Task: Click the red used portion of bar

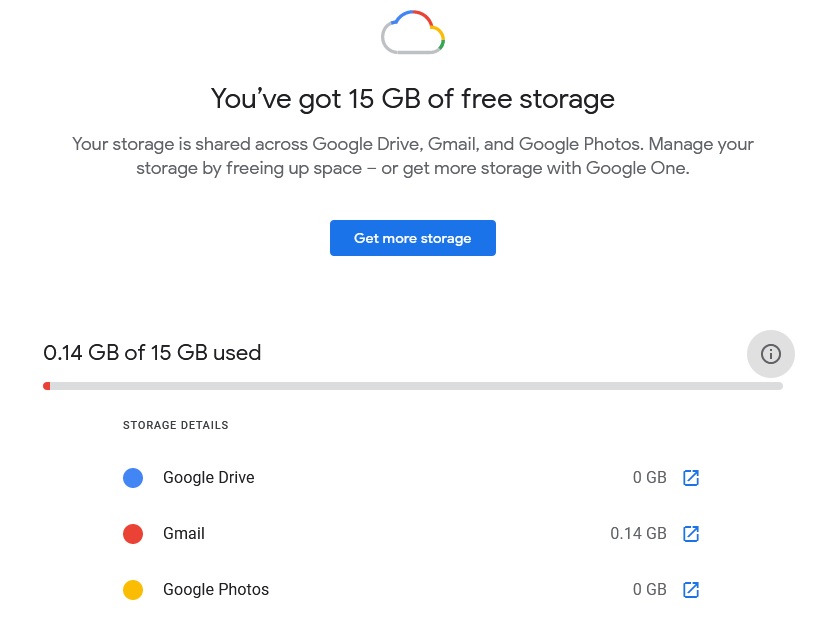Action: click(x=47, y=386)
